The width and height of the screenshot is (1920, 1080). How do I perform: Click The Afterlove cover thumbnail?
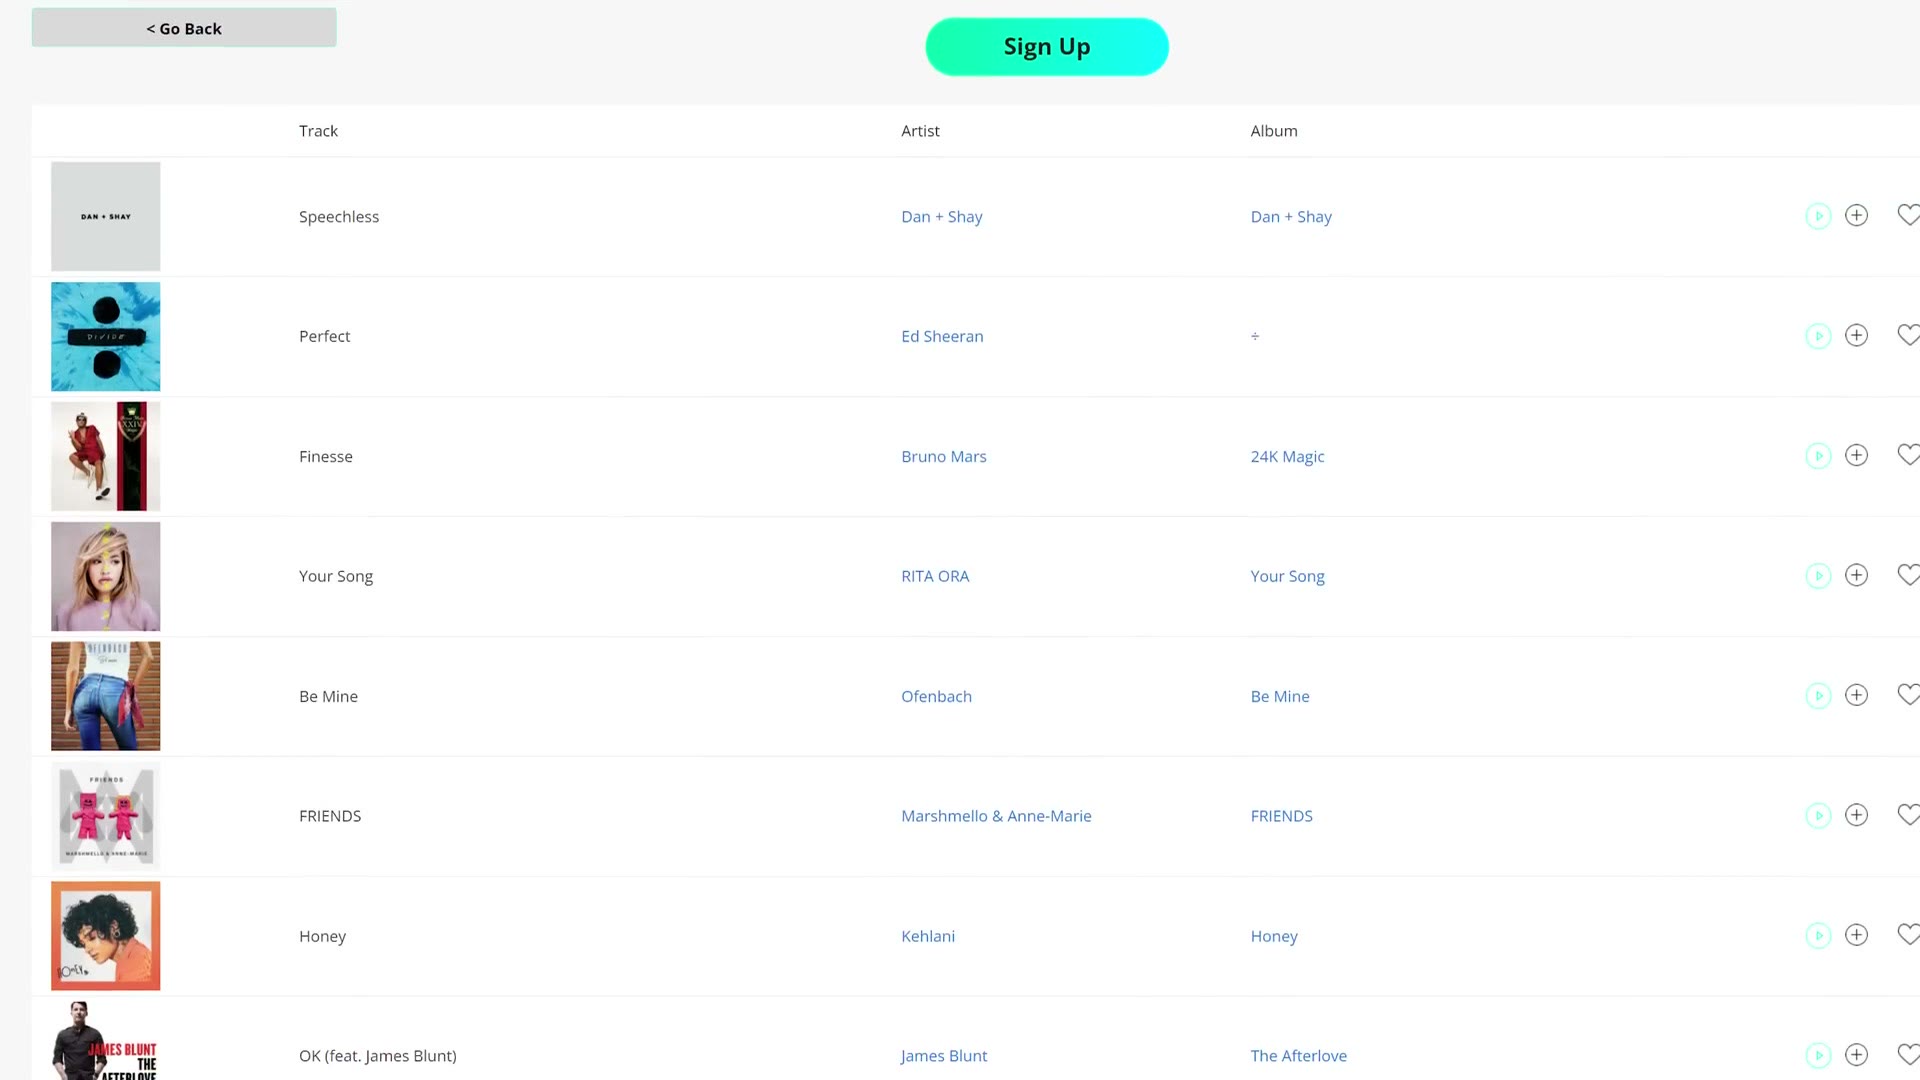(x=106, y=1041)
